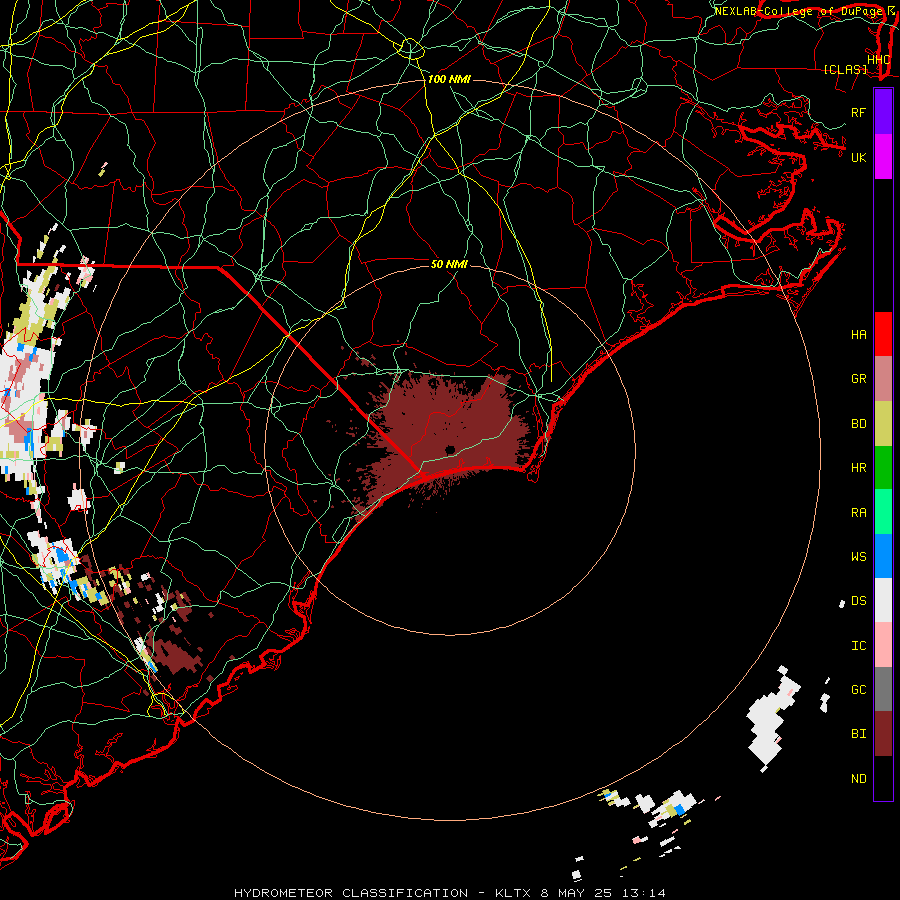The width and height of the screenshot is (900, 900).
Task: Click the BD legend label
Action: tap(859, 424)
